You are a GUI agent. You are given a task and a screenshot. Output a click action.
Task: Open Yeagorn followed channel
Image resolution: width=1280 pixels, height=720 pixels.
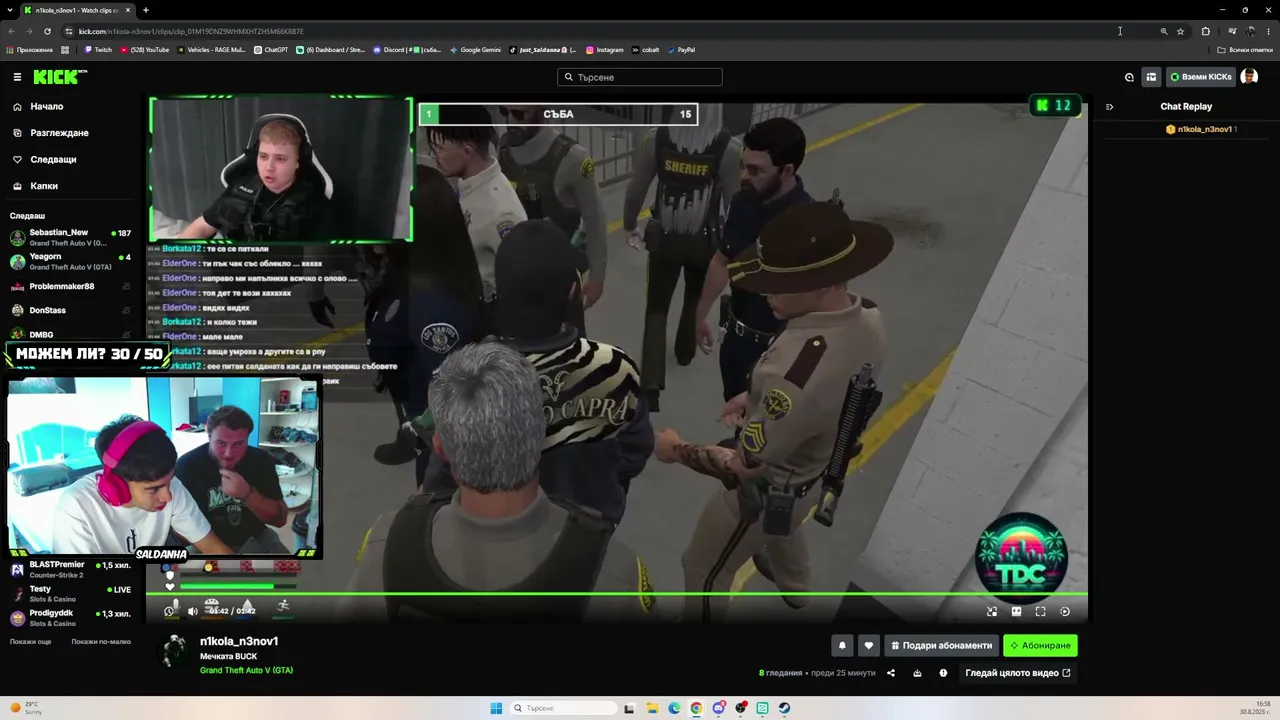[70, 261]
